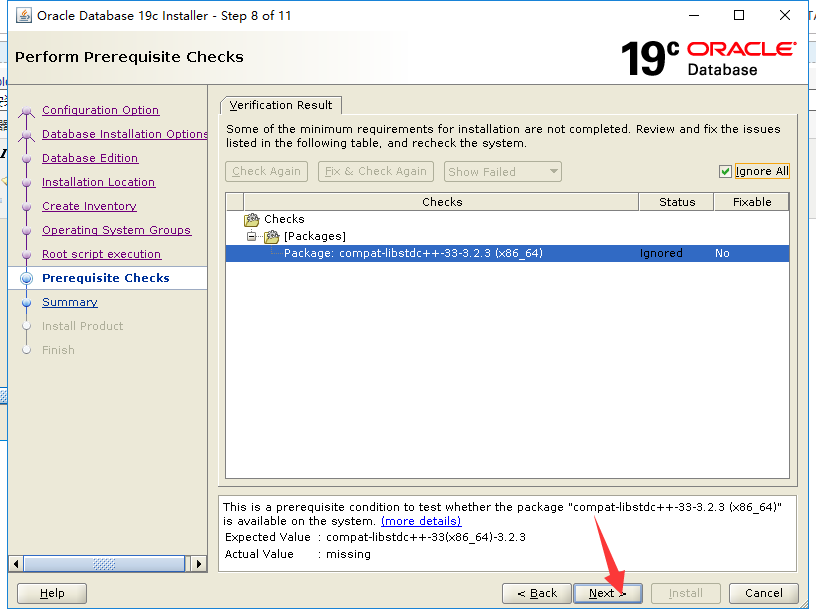Click the Prerequisite Checks step bullet icon
The width and height of the screenshot is (816, 616).
[27, 278]
